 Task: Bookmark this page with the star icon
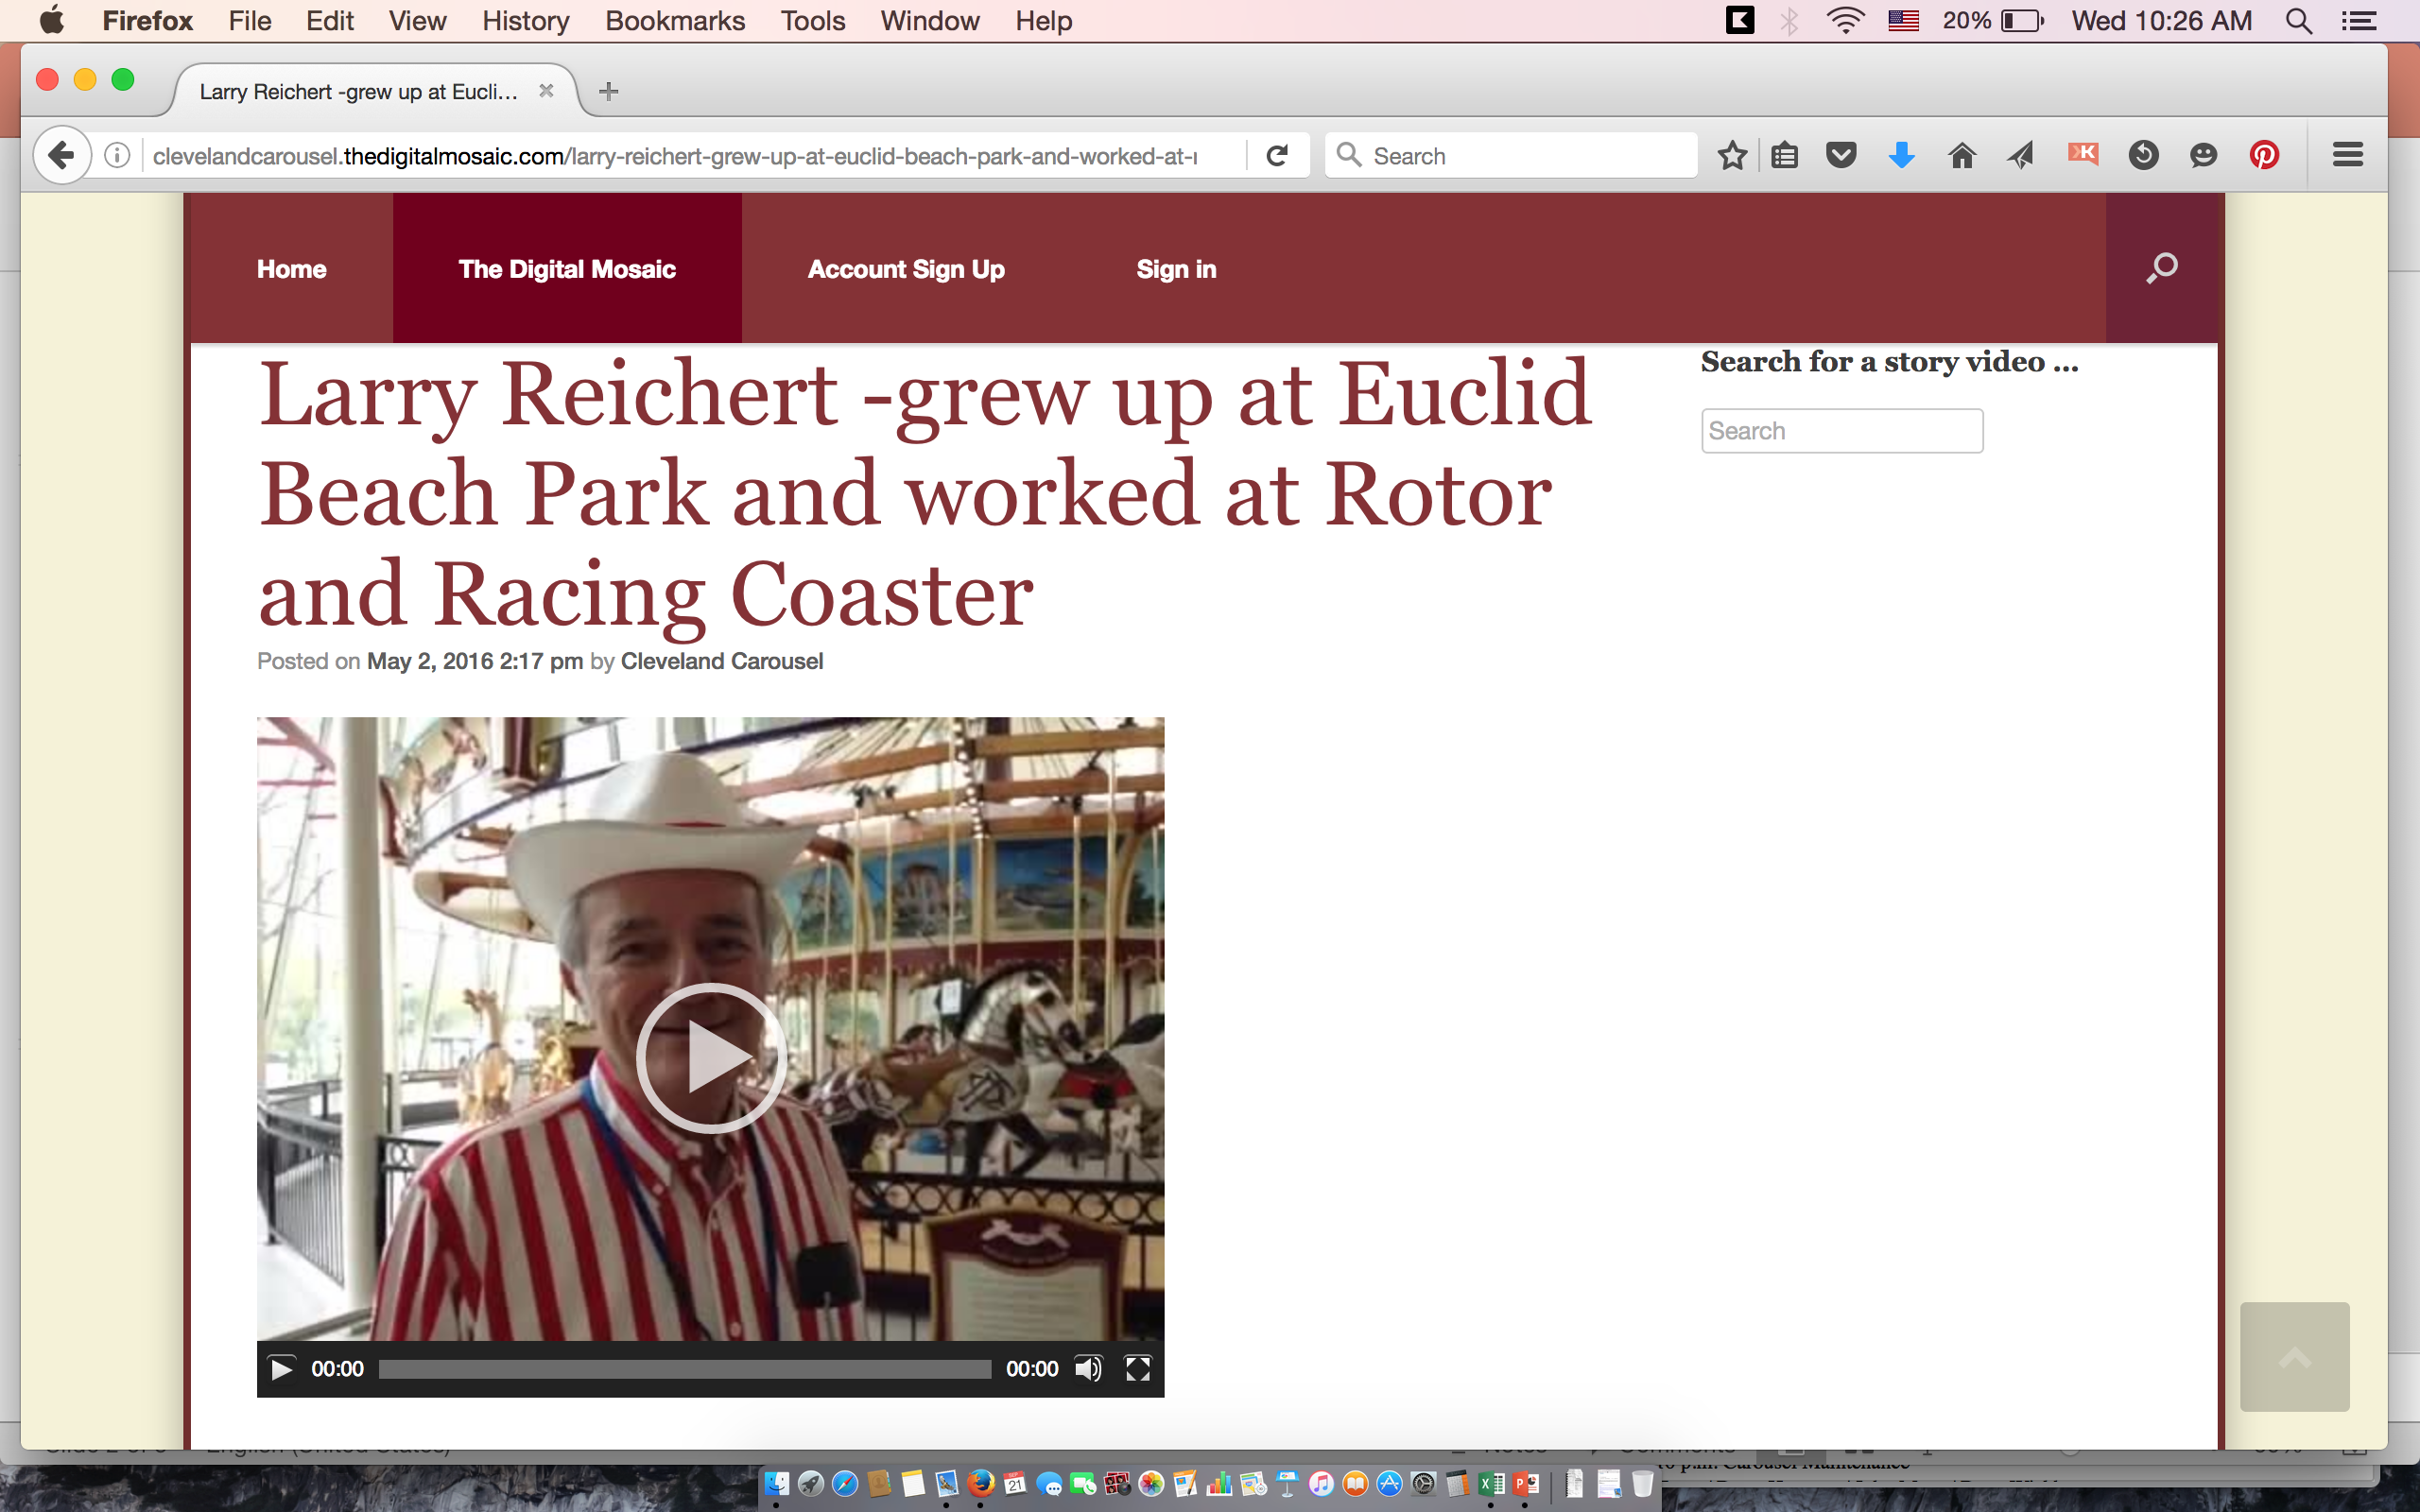1732,155
